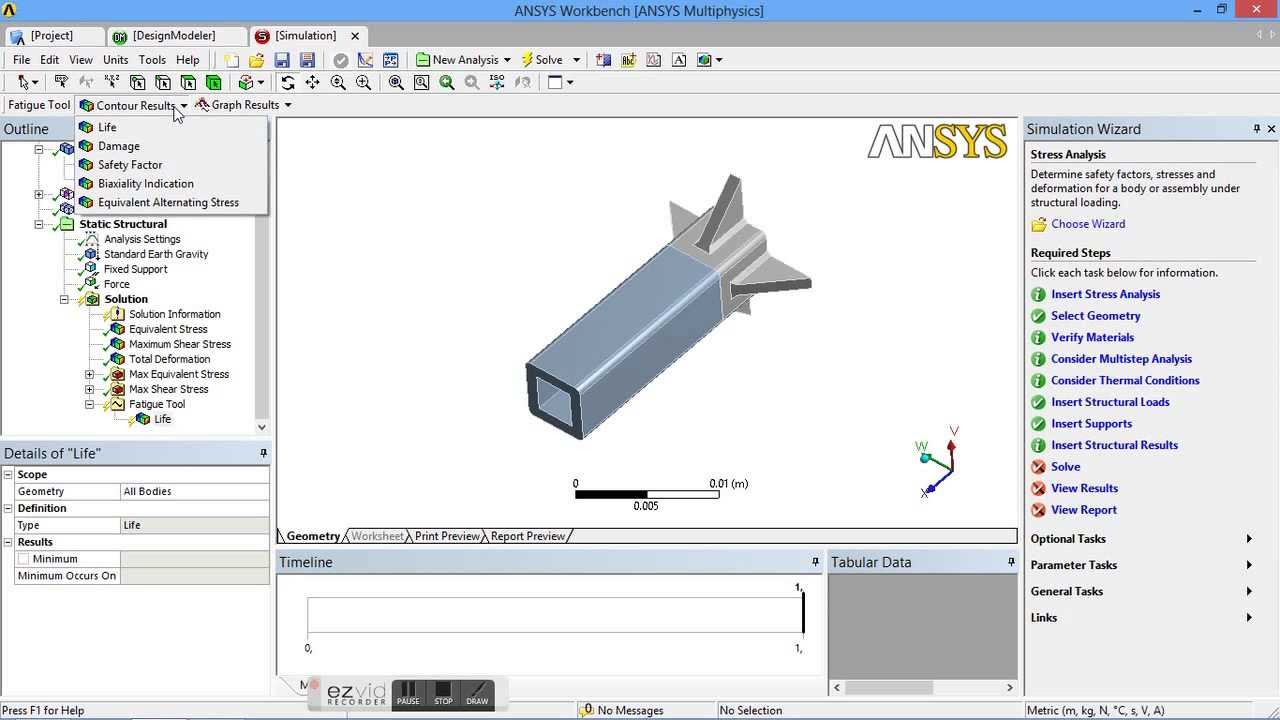
Task: Open the Report Preview tab
Action: (x=527, y=536)
